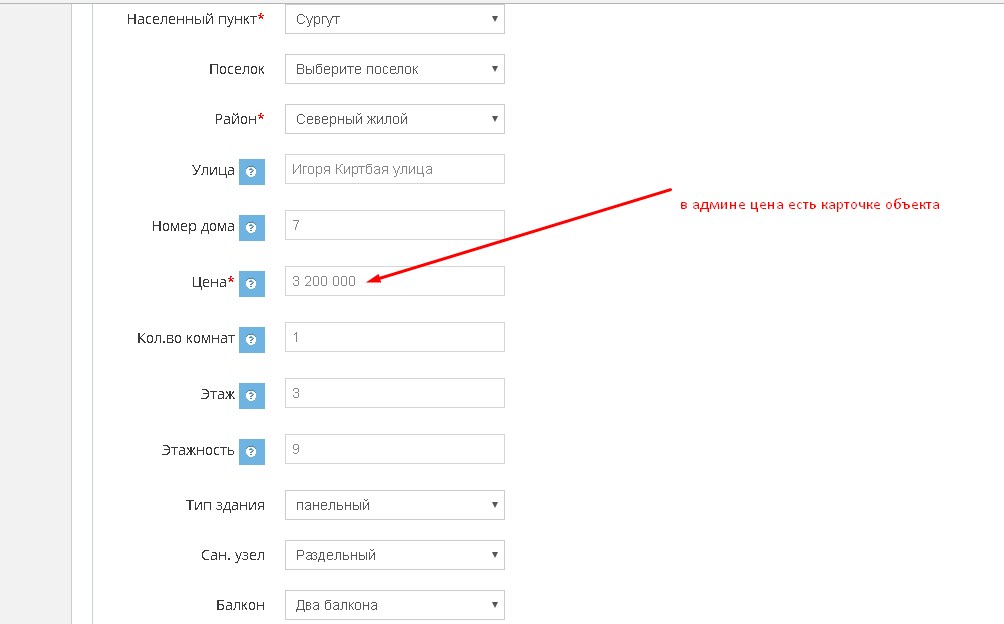
Task: Open the Район dropdown showing Северный жилой
Action: click(x=394, y=119)
